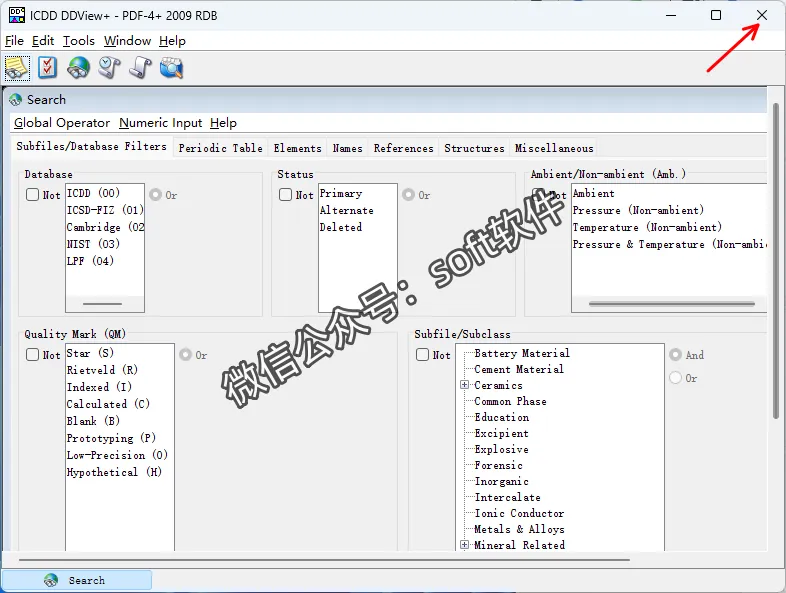Select Metals & Alloys subfile
Screen dimensions: 786x593
point(519,529)
